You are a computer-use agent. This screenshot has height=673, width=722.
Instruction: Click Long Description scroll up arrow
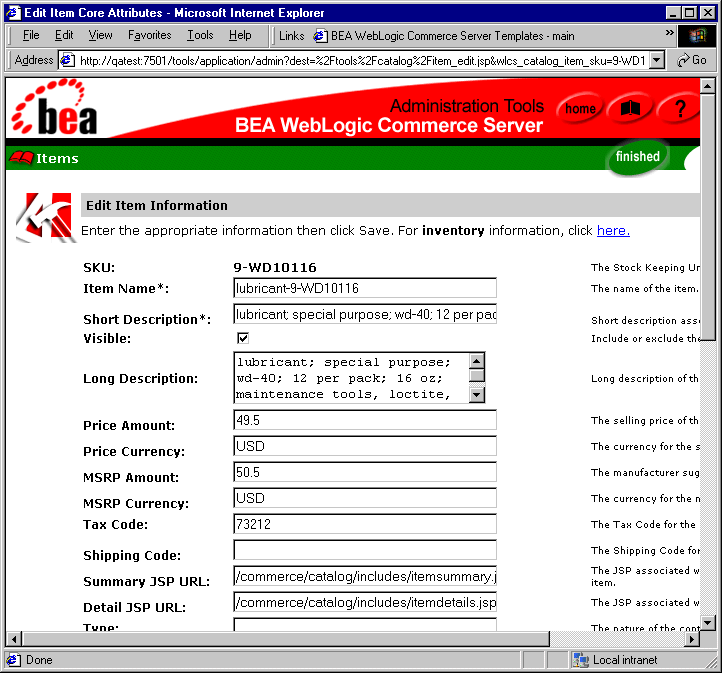point(477,361)
